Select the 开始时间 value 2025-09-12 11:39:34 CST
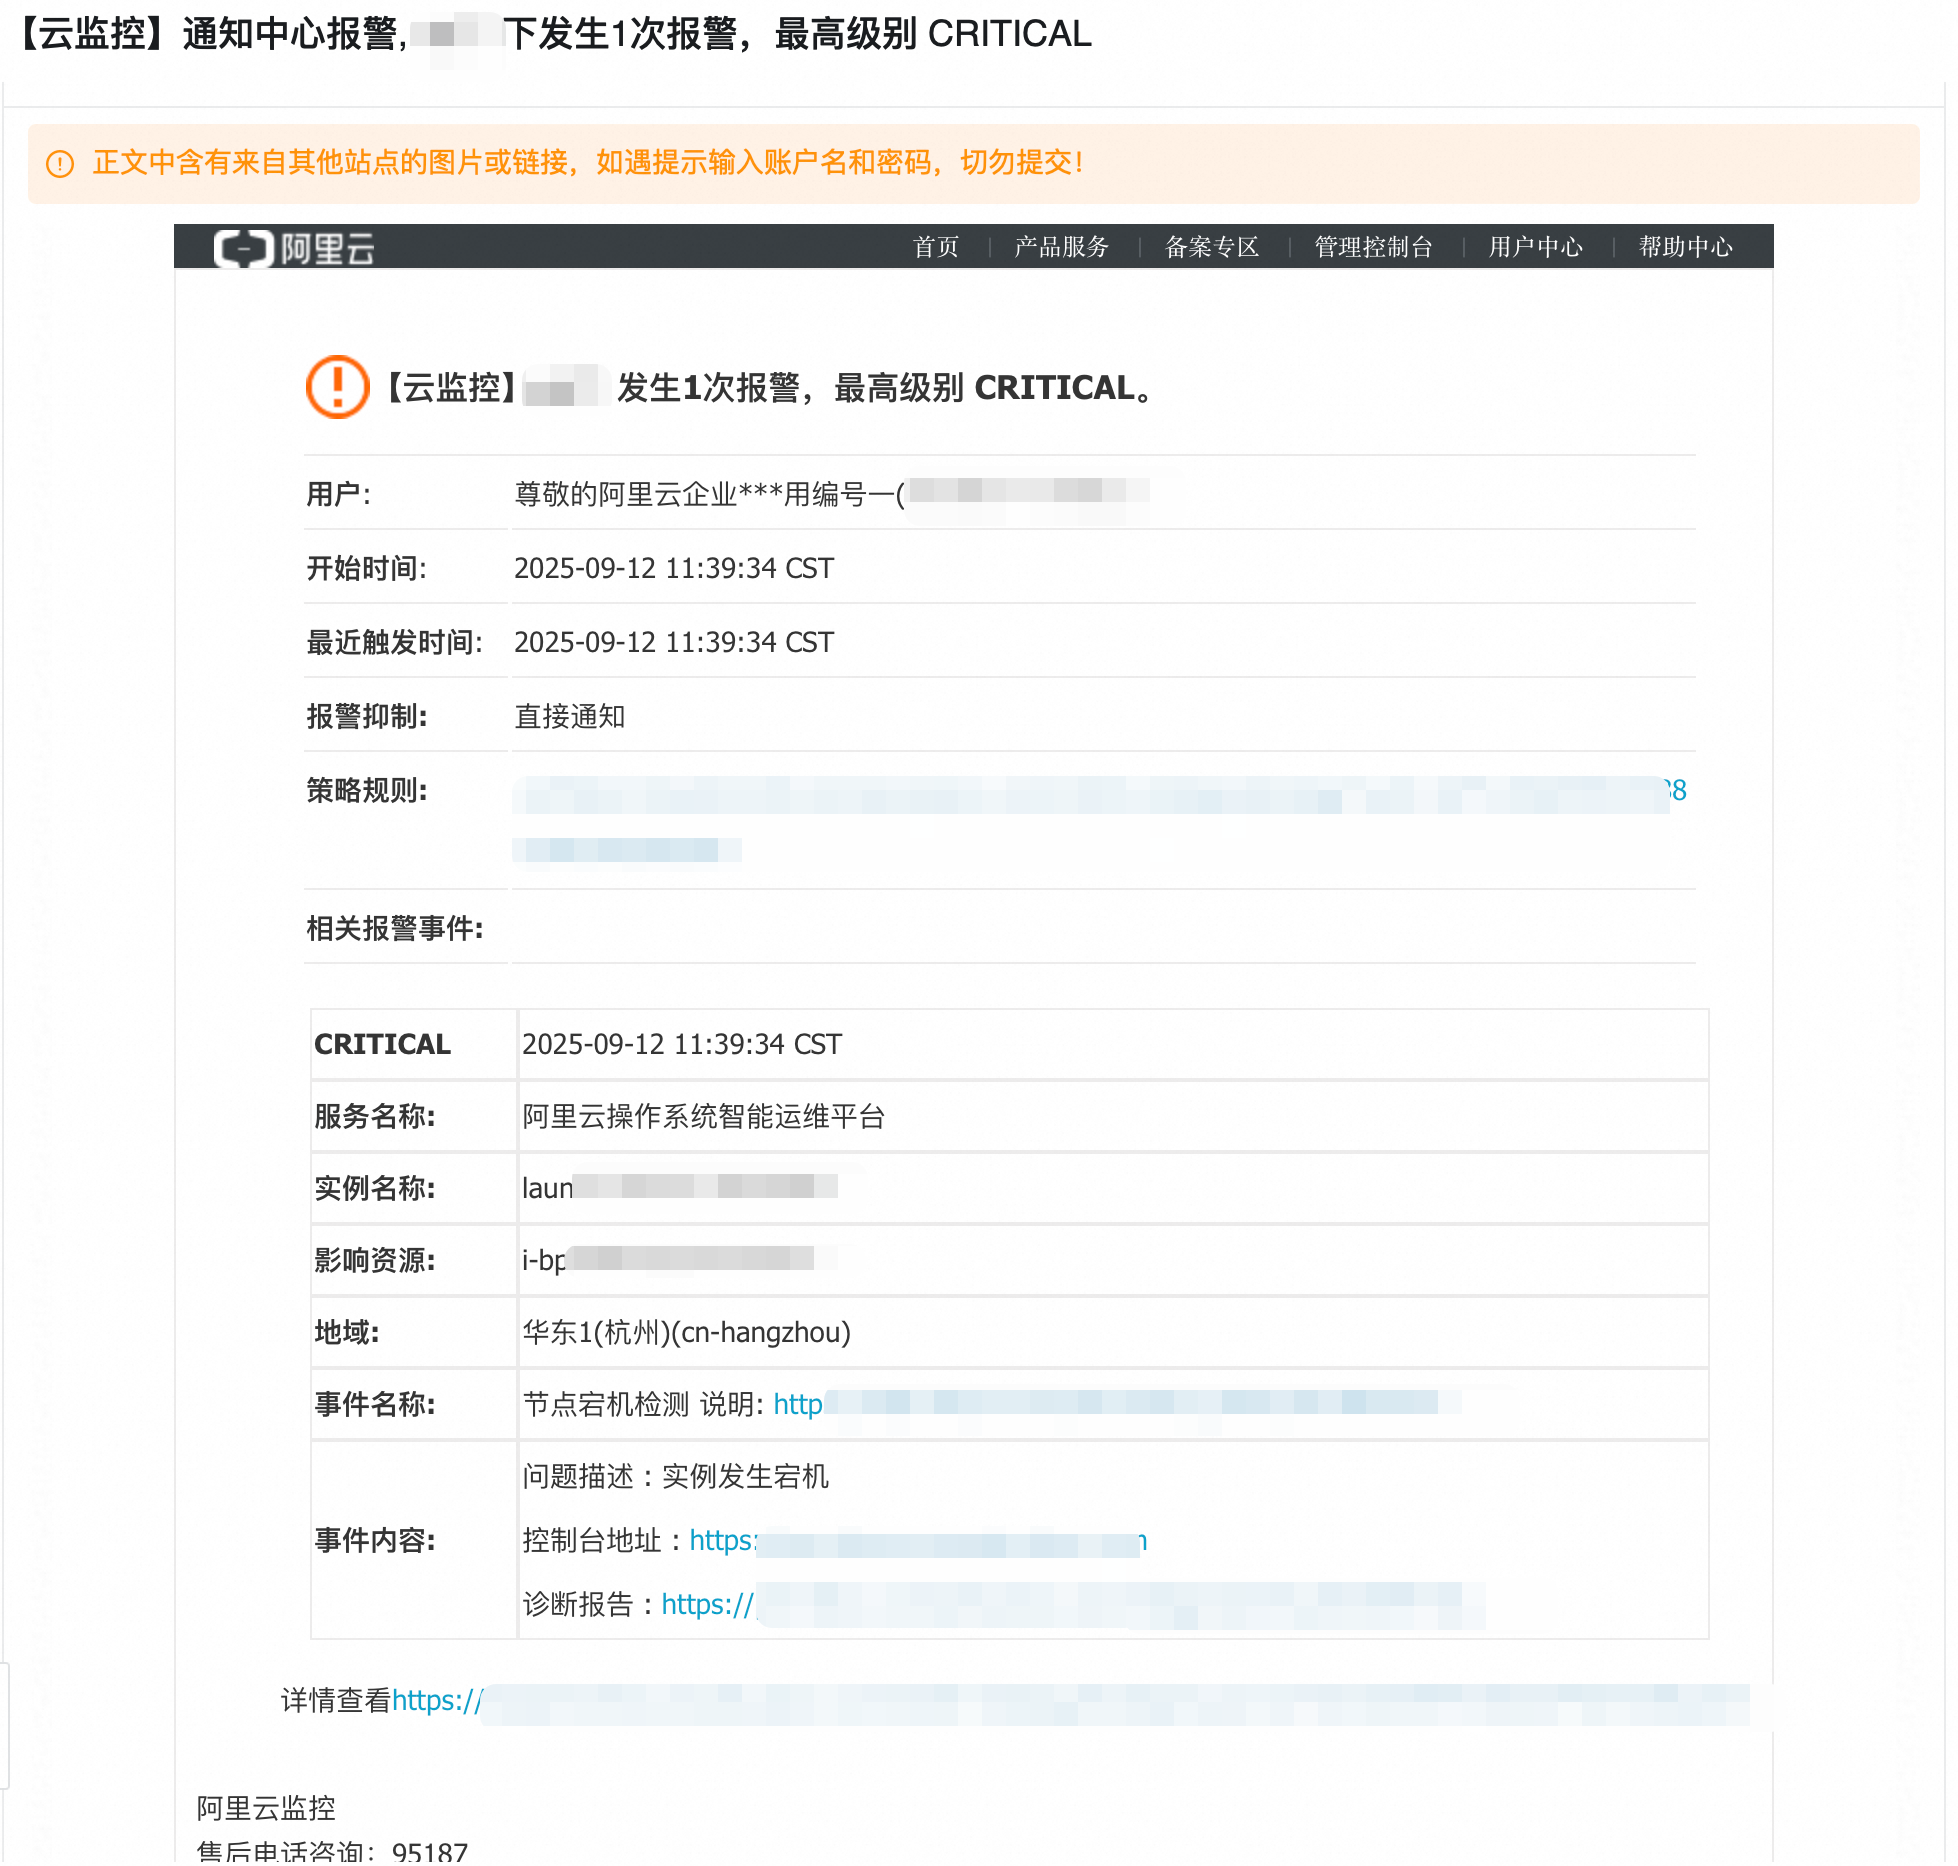The image size is (1958, 1866). point(674,568)
